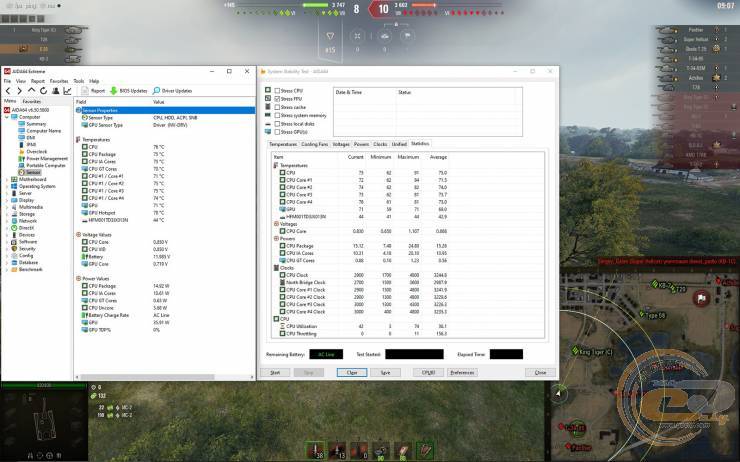
Task: Open the View menu in AIDA64
Action: tap(21, 81)
